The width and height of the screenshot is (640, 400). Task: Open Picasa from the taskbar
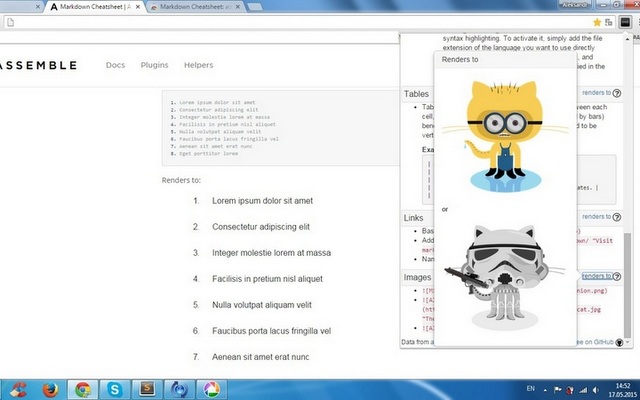[211, 389]
